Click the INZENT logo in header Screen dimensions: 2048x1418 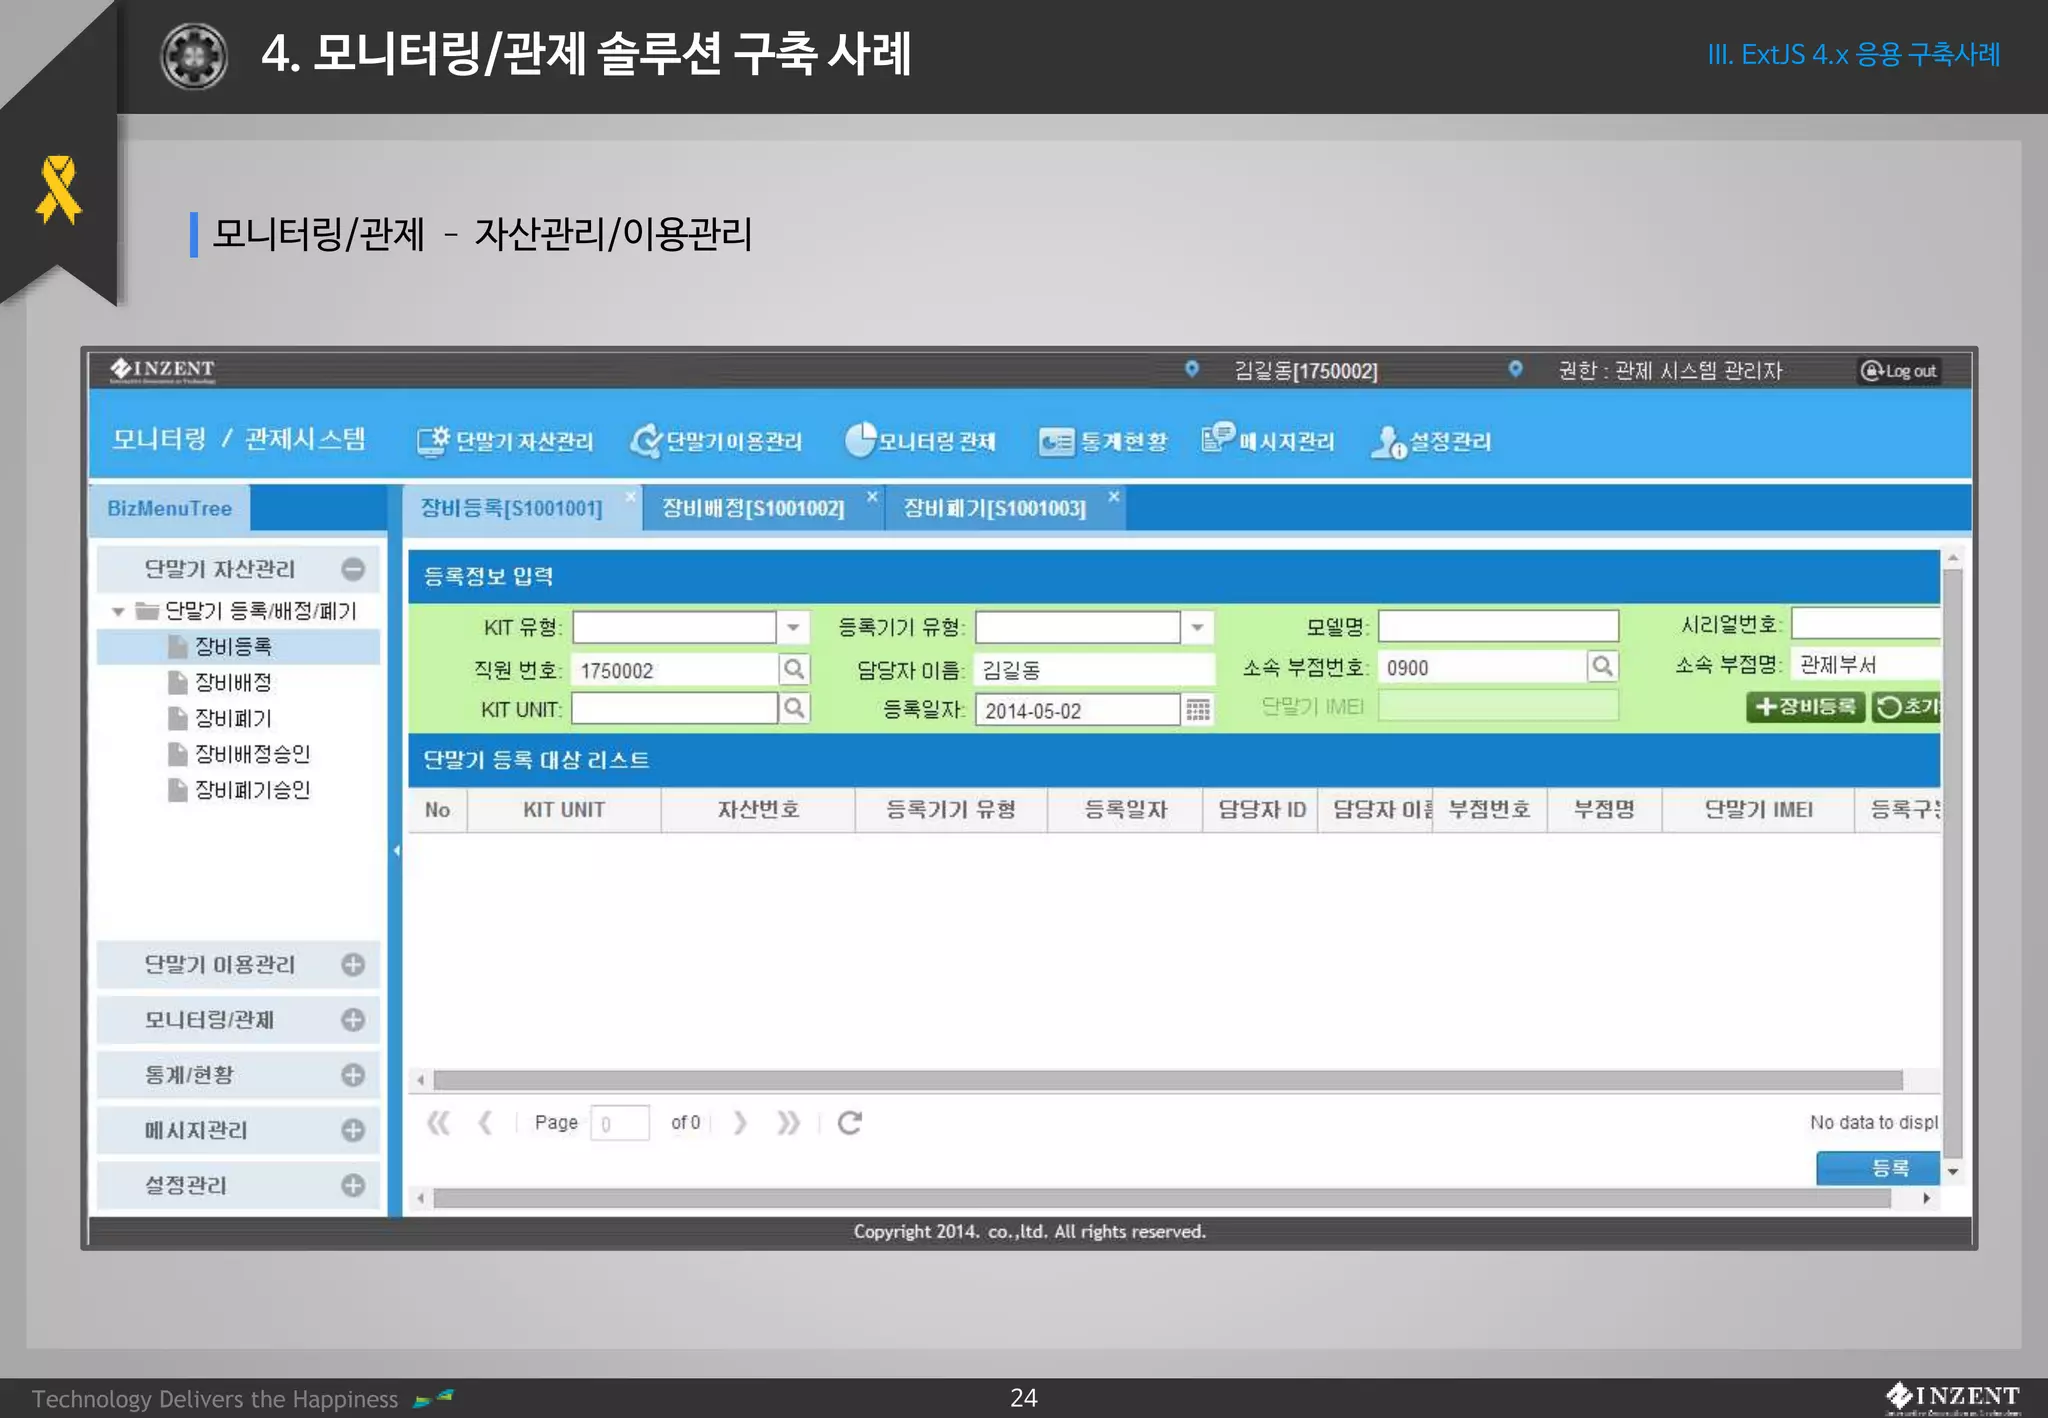click(162, 370)
